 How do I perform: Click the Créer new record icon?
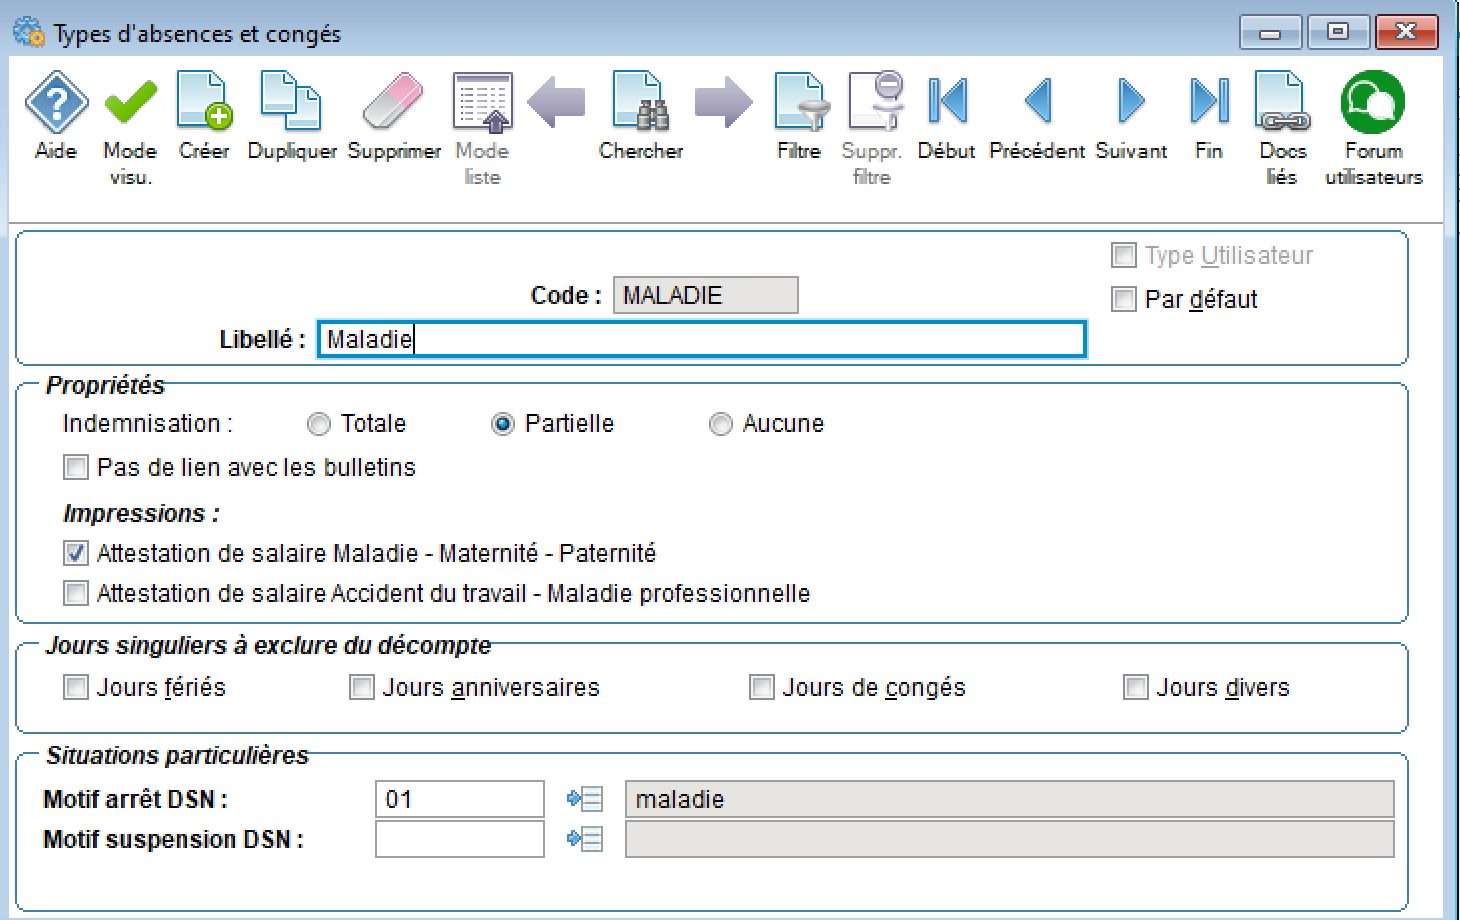coord(205,102)
